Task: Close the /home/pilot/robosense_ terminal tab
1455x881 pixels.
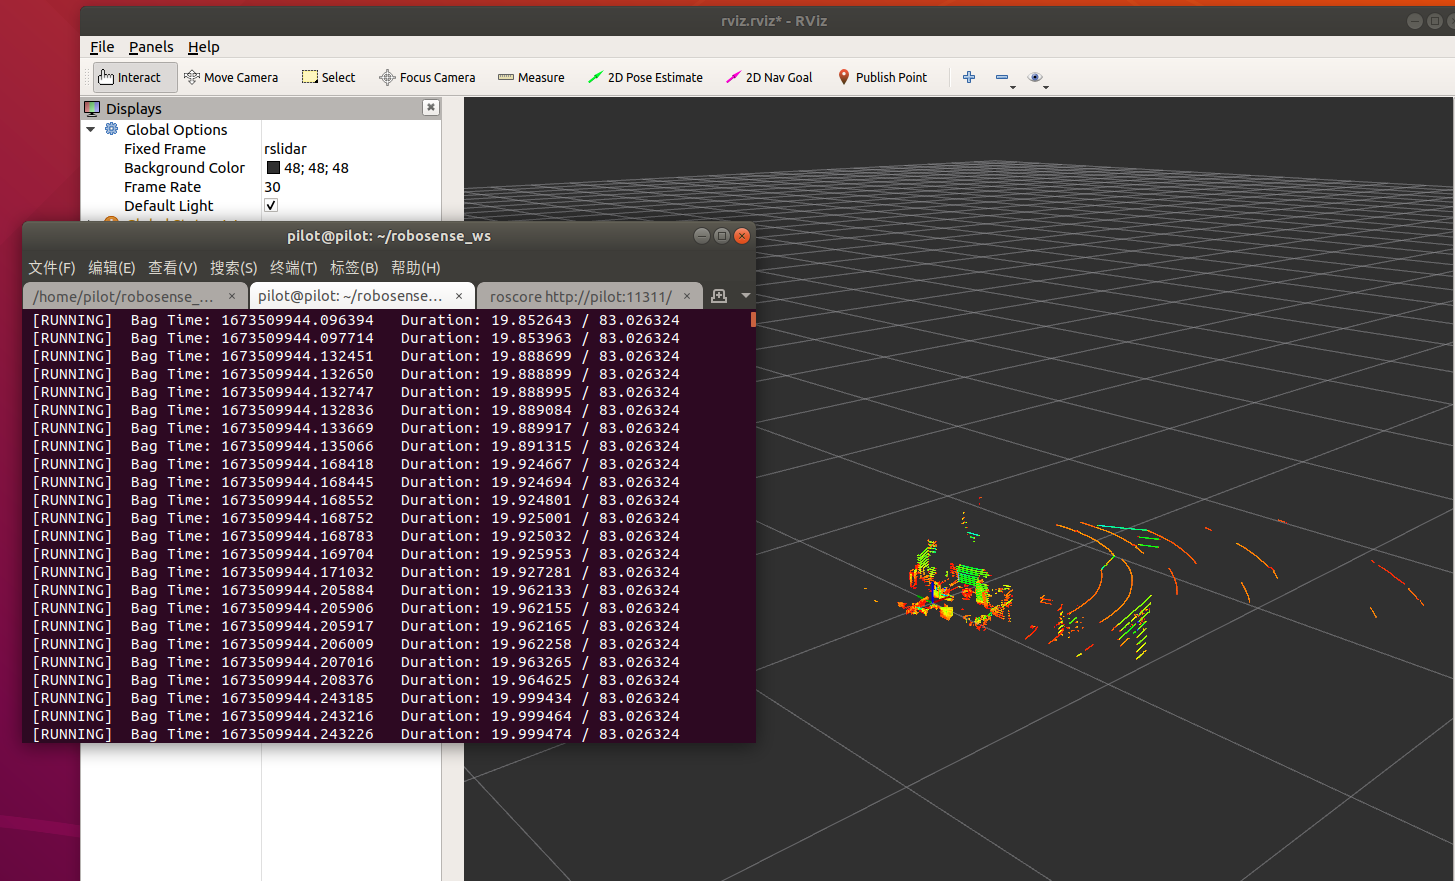Action: click(x=232, y=296)
